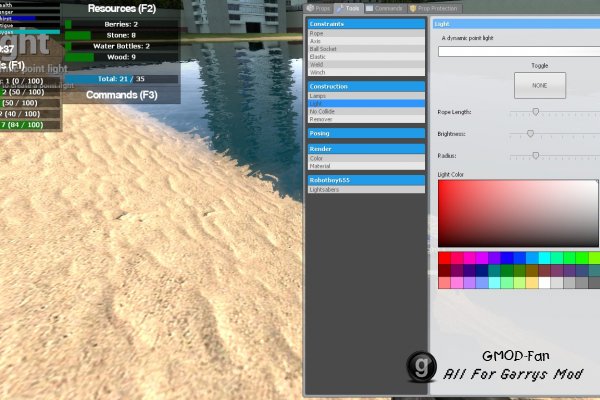Pick a shade in the red gradient color box
The height and width of the screenshot is (400, 600).
coord(518,213)
